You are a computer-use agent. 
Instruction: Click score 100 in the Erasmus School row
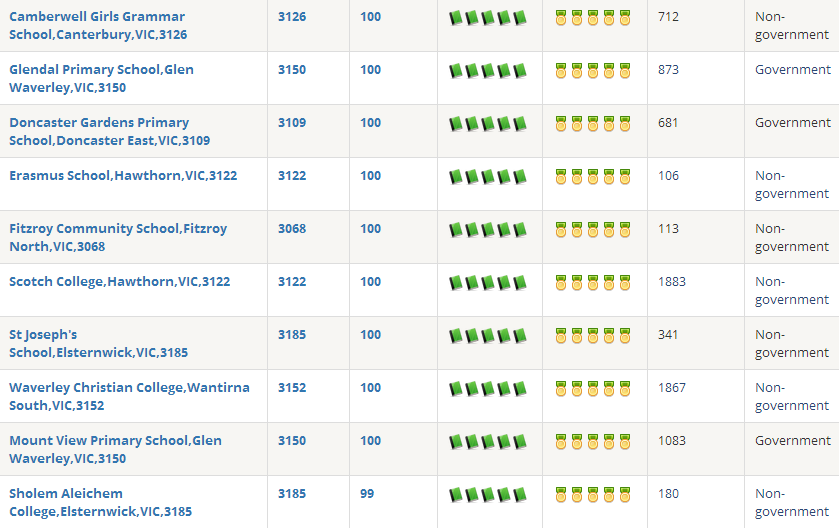(x=371, y=176)
